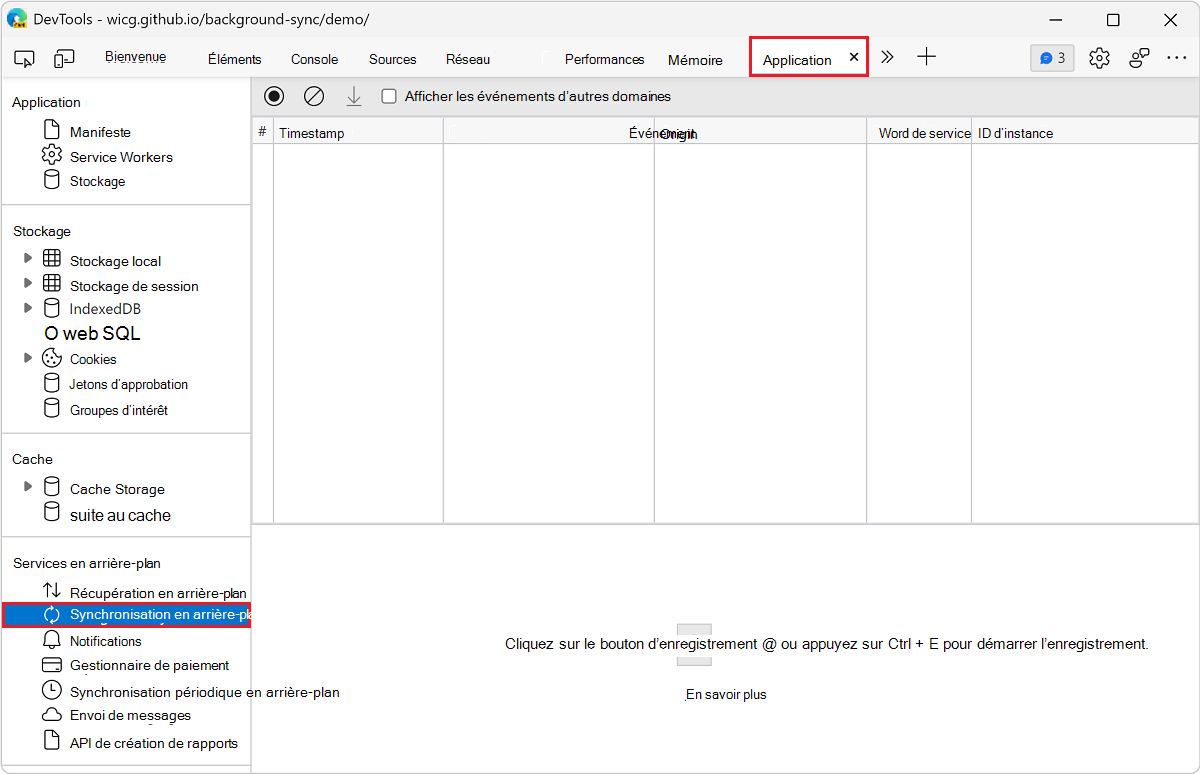Select Service Workers in the sidebar
This screenshot has height=774, width=1200.
[120, 156]
